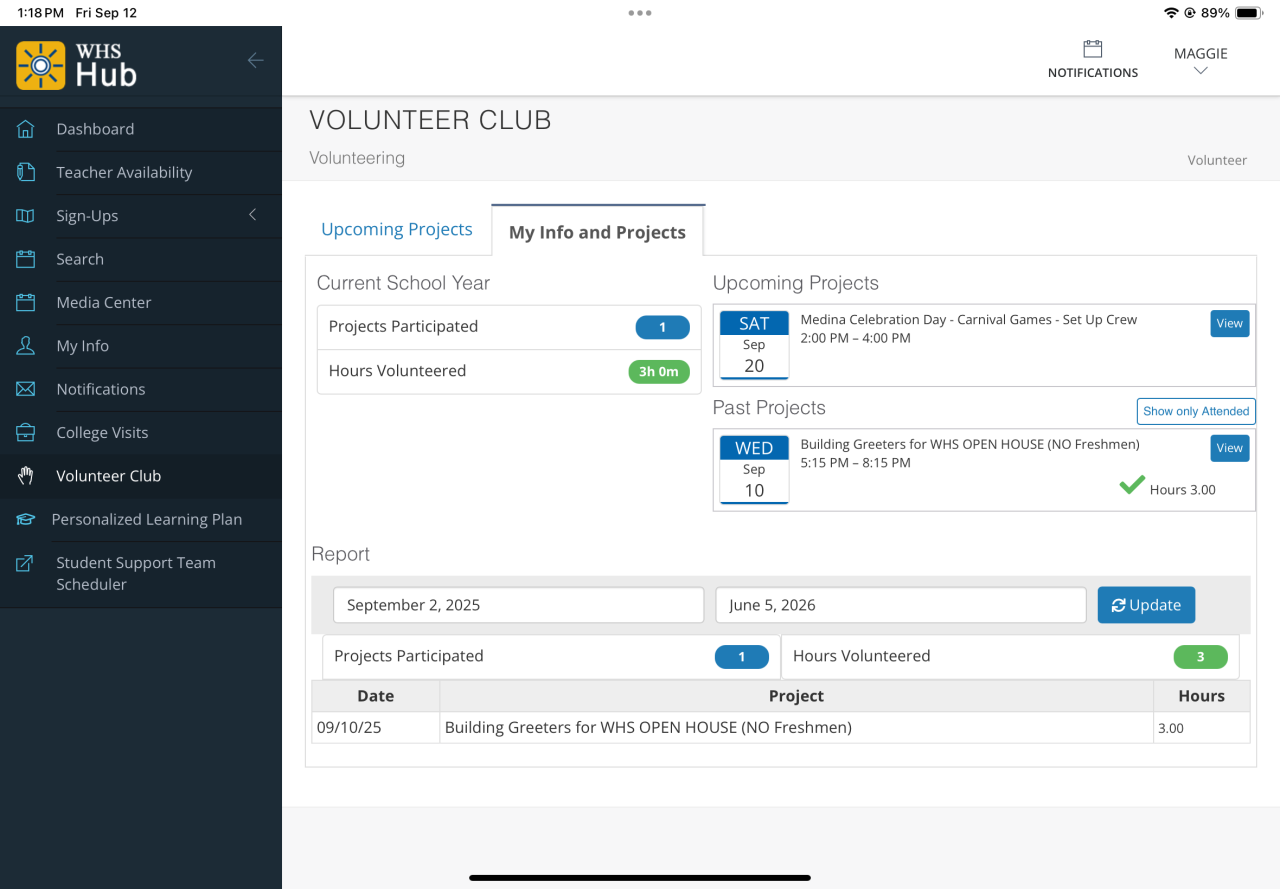Tap the battery status icon
This screenshot has height=889, width=1280.
coord(1250,13)
